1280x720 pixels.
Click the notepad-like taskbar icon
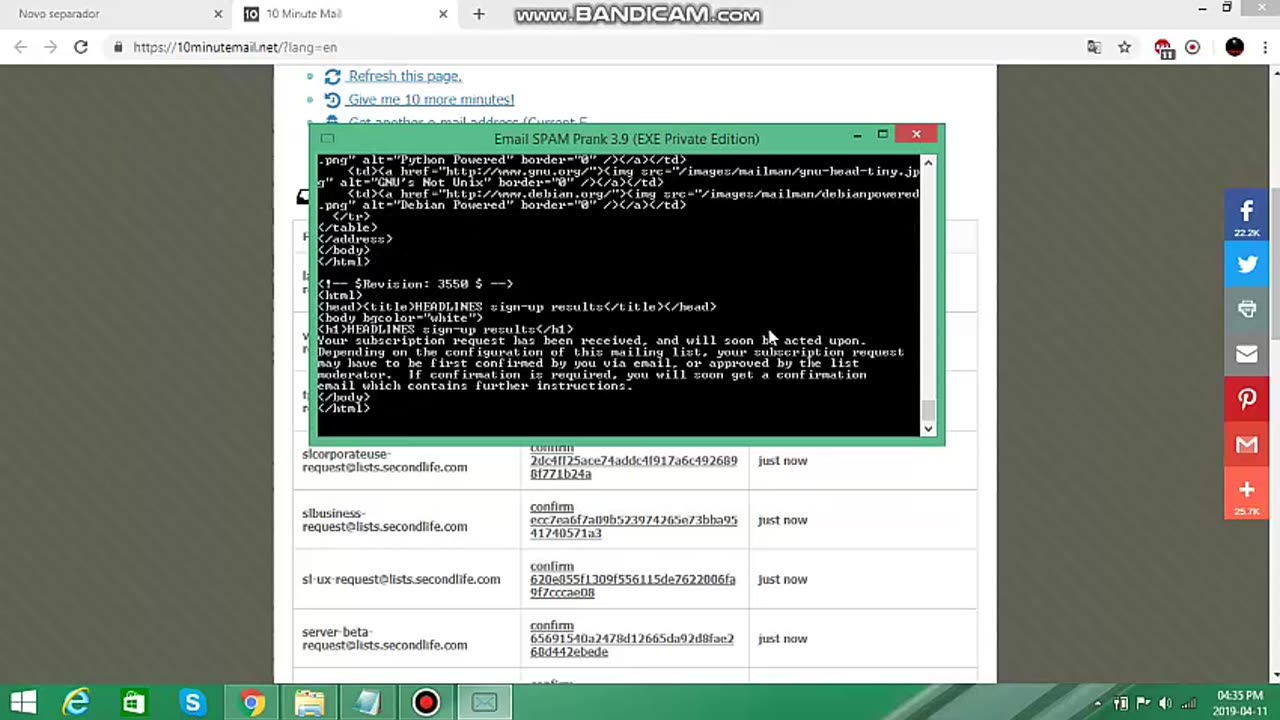pyautogui.click(x=367, y=703)
